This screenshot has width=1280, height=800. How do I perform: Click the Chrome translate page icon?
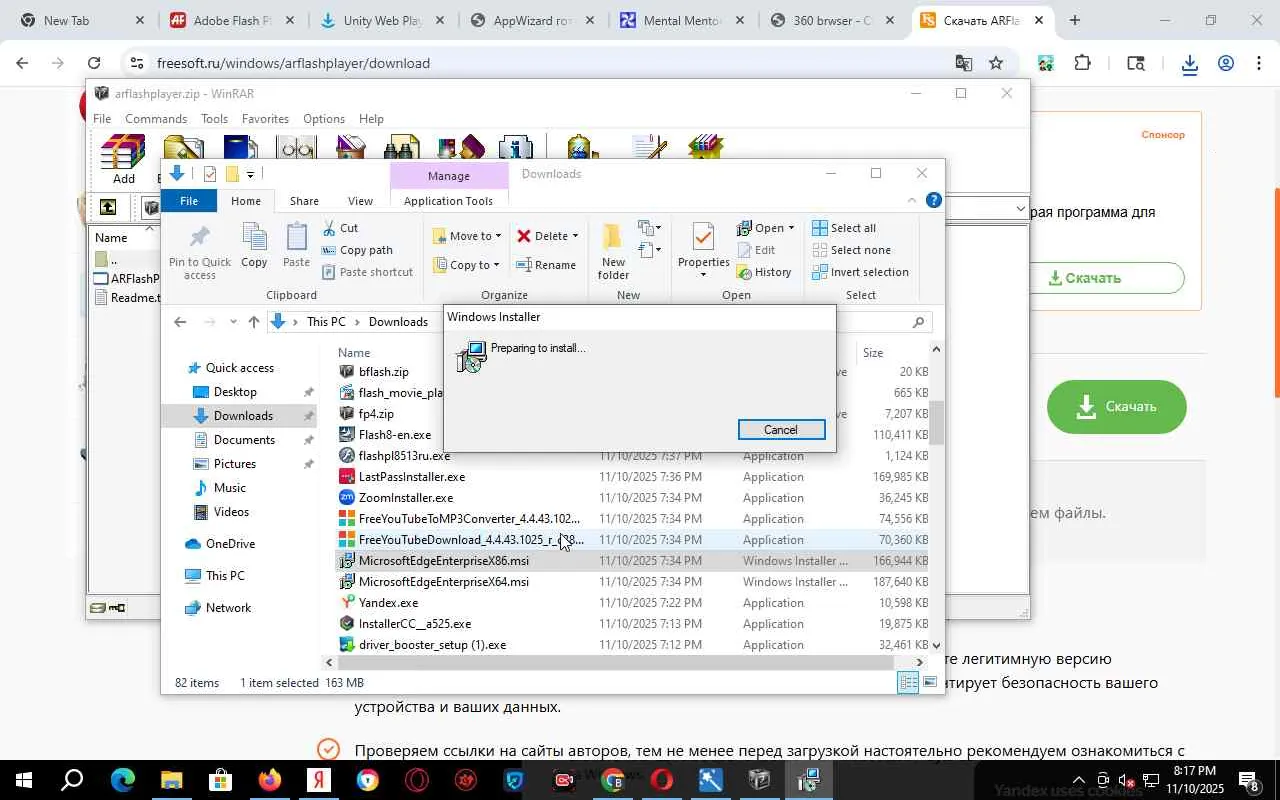[x=963, y=63]
